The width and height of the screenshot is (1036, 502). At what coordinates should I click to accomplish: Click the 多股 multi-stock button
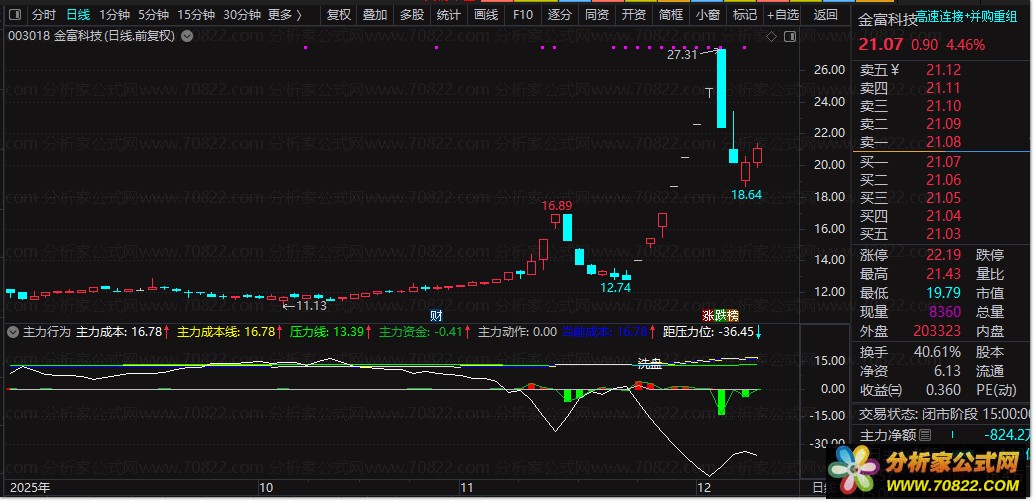(412, 15)
